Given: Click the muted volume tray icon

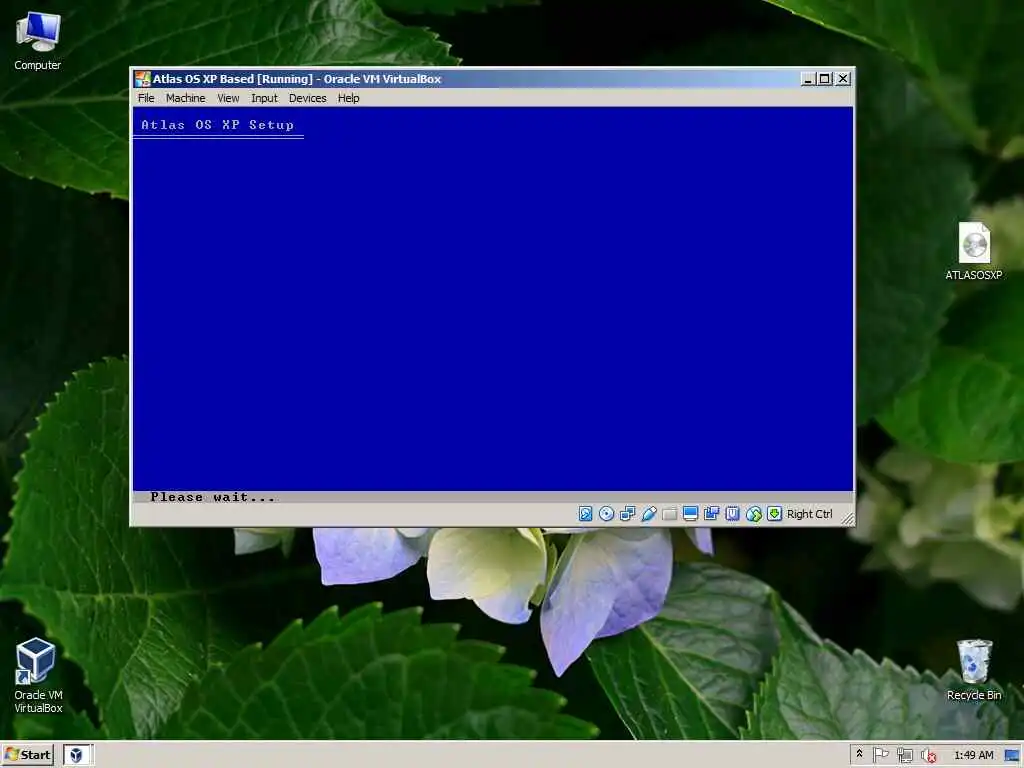Looking at the screenshot, I should (x=928, y=755).
